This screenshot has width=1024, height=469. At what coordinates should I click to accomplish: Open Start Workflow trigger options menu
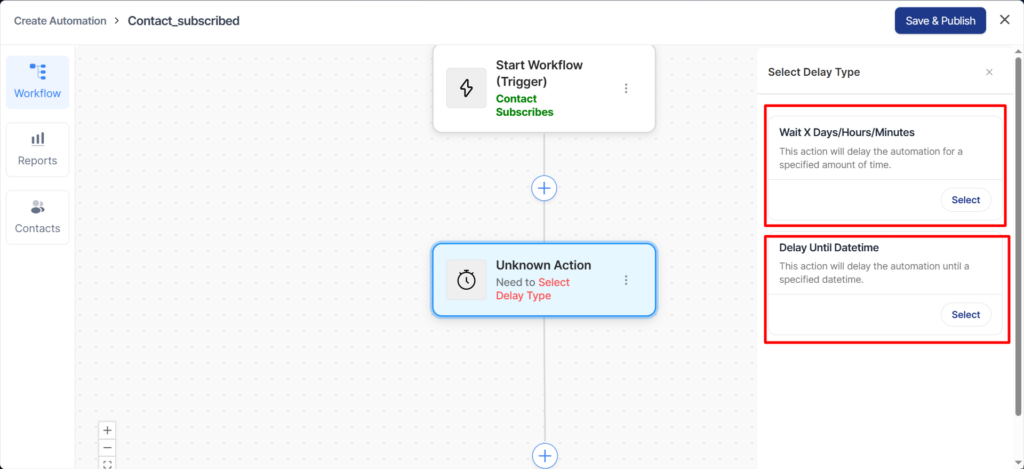pos(626,88)
